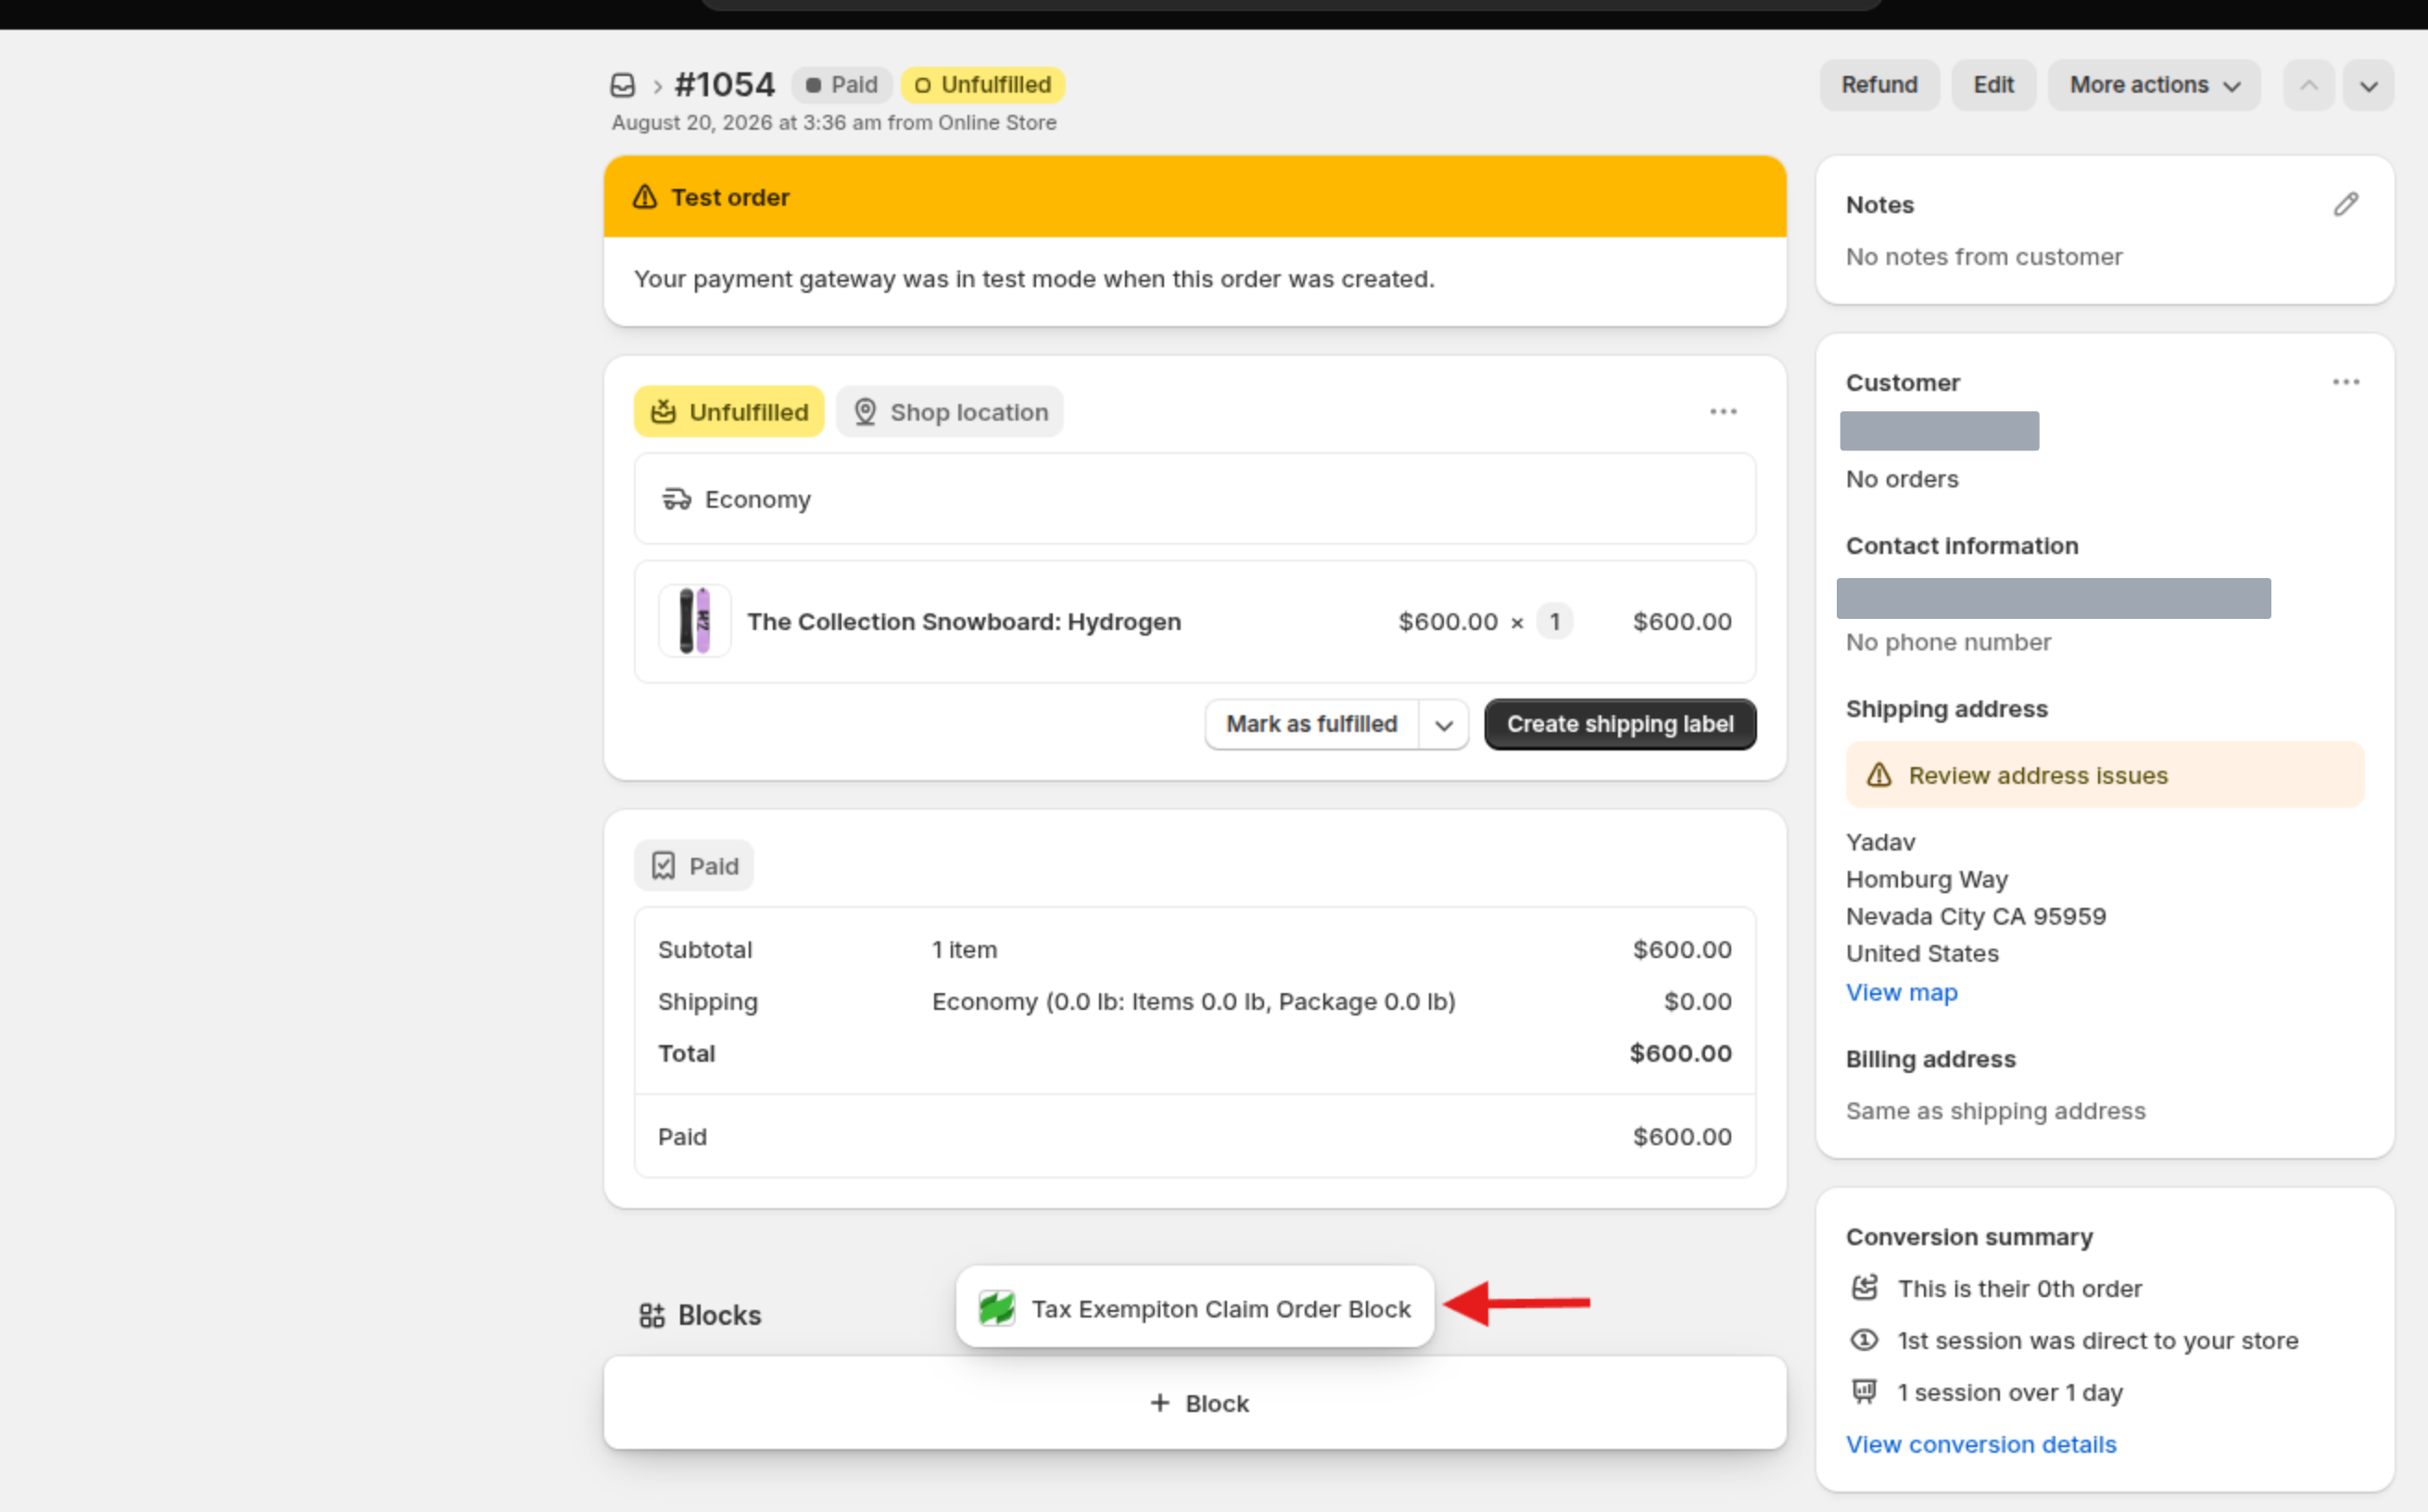Click the orders inbox breadcrumb icon
This screenshot has width=2428, height=1512.
[622, 85]
